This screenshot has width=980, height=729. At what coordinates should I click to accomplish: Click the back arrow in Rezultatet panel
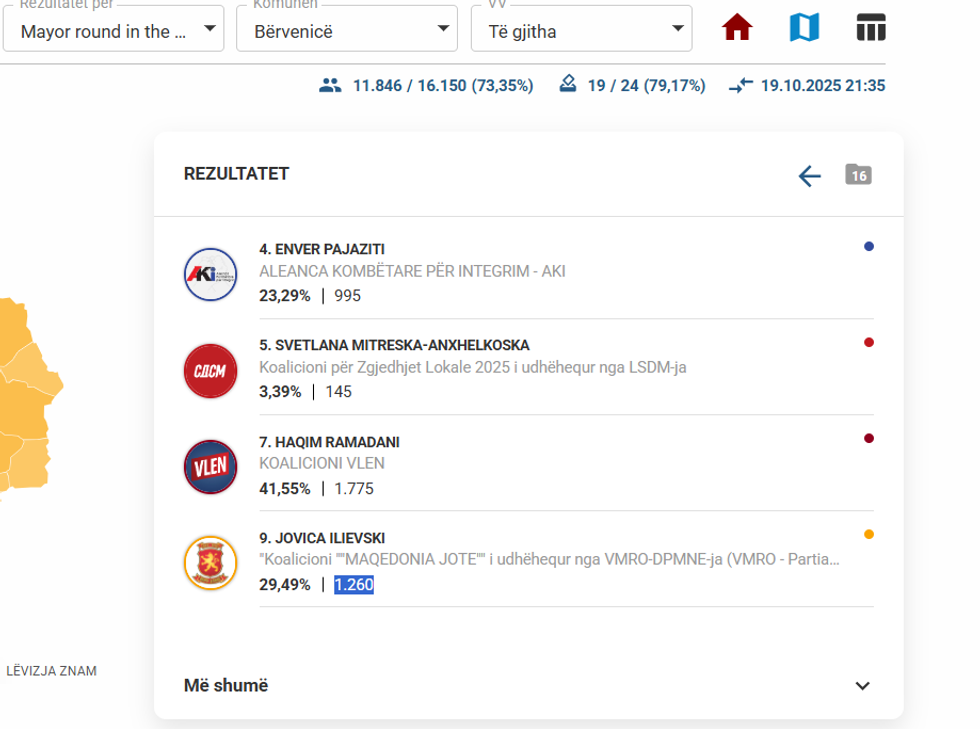click(x=809, y=177)
